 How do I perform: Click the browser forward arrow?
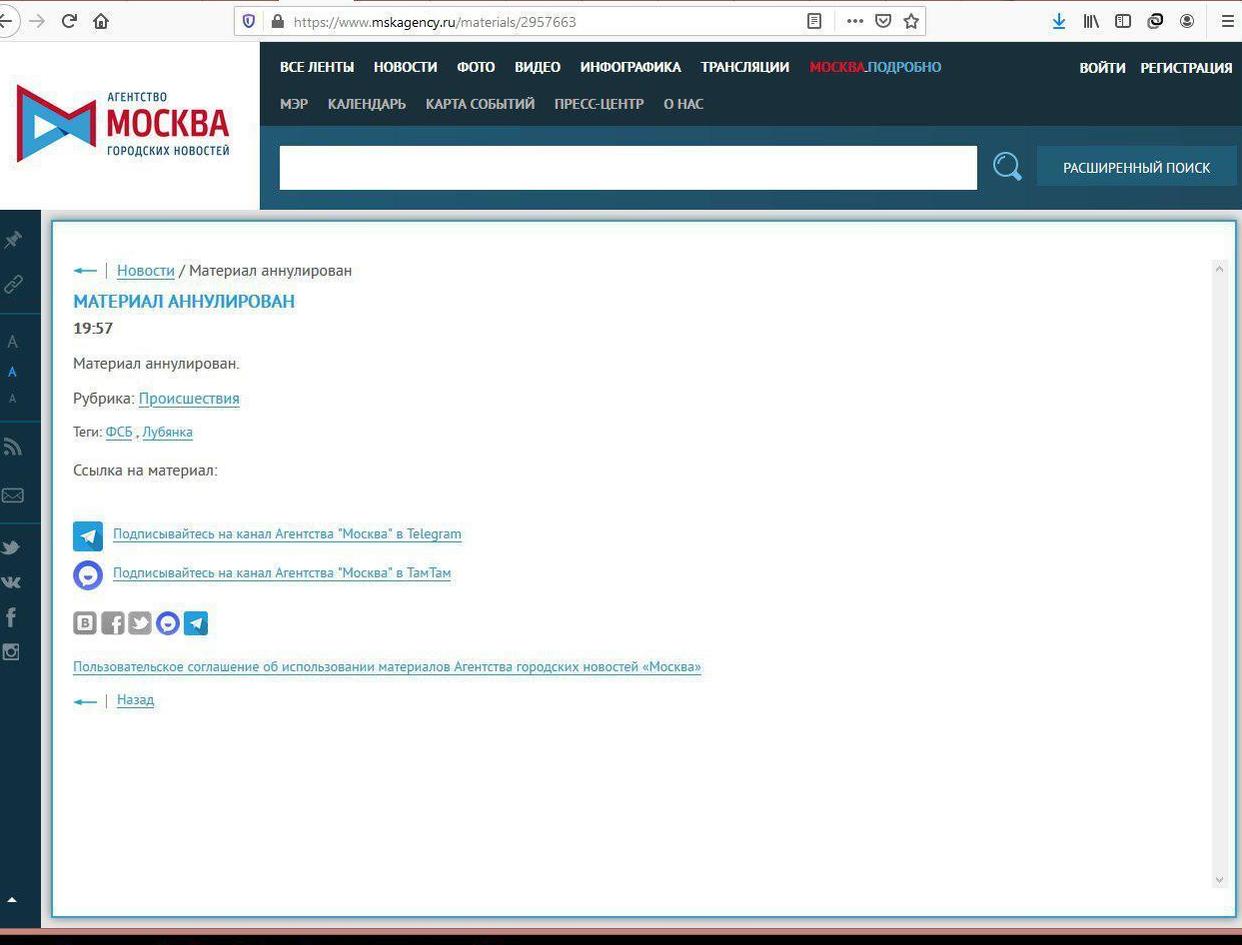pos(37,21)
